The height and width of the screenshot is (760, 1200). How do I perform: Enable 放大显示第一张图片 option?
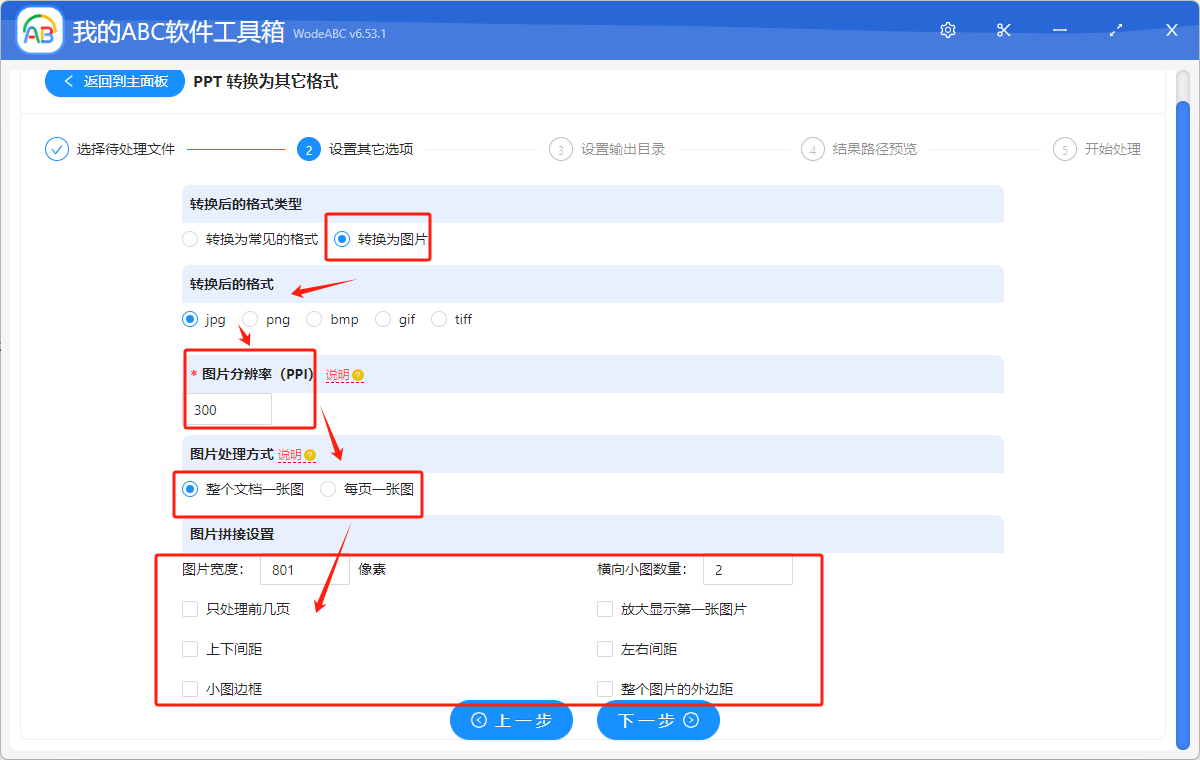click(605, 608)
